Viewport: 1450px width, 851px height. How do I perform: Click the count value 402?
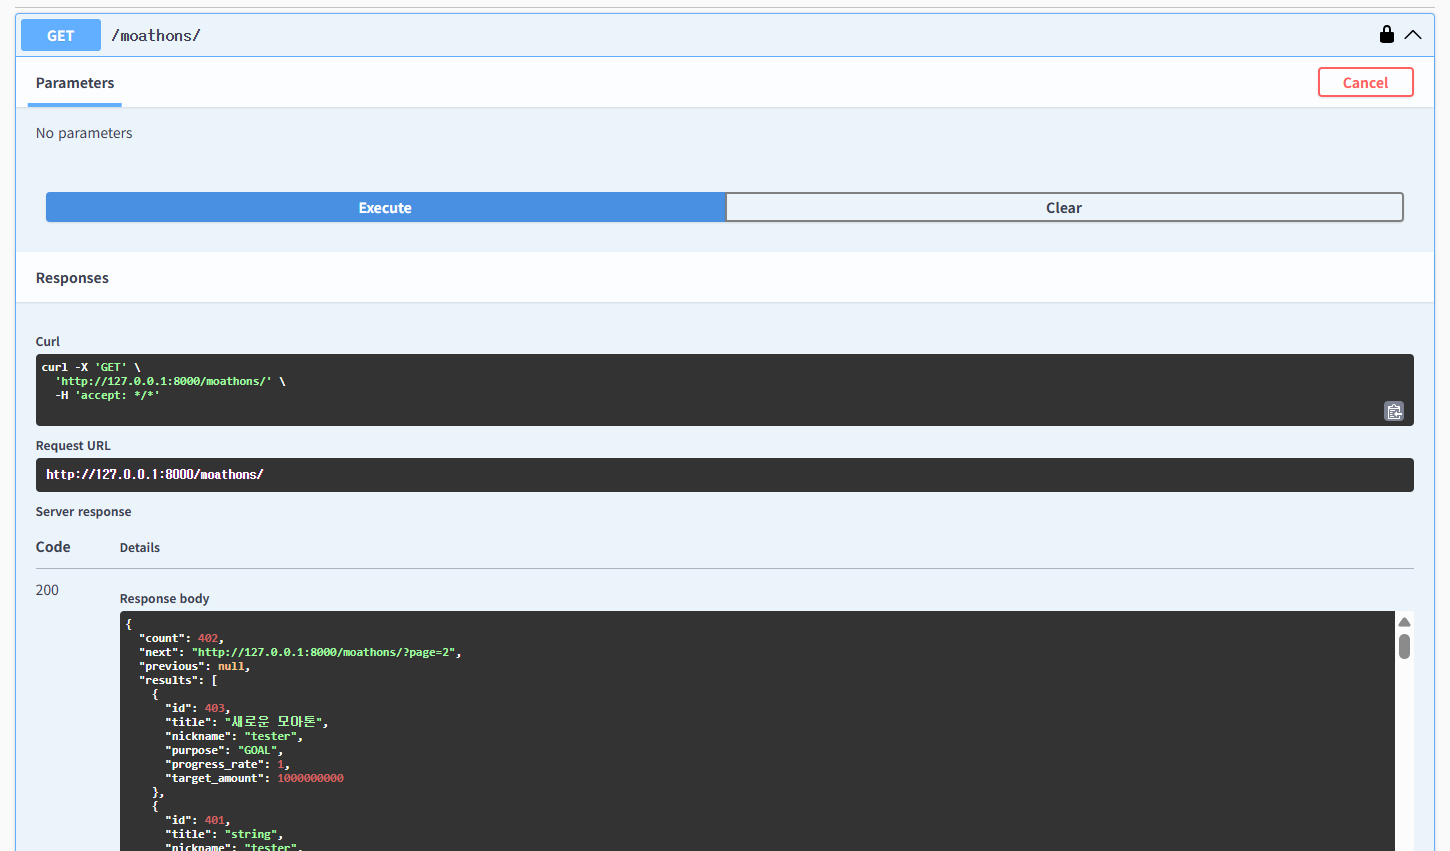(x=208, y=638)
